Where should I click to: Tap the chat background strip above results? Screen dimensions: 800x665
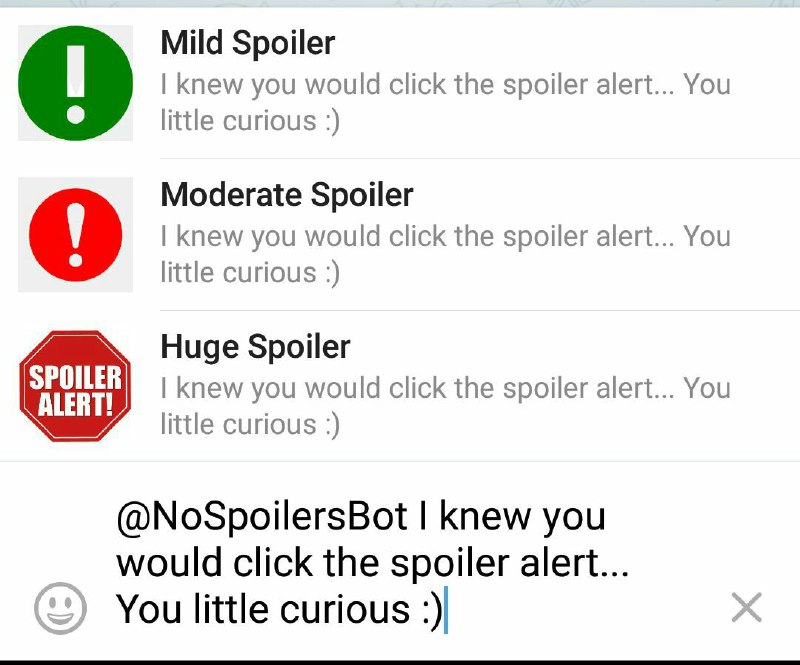[x=400, y=3]
